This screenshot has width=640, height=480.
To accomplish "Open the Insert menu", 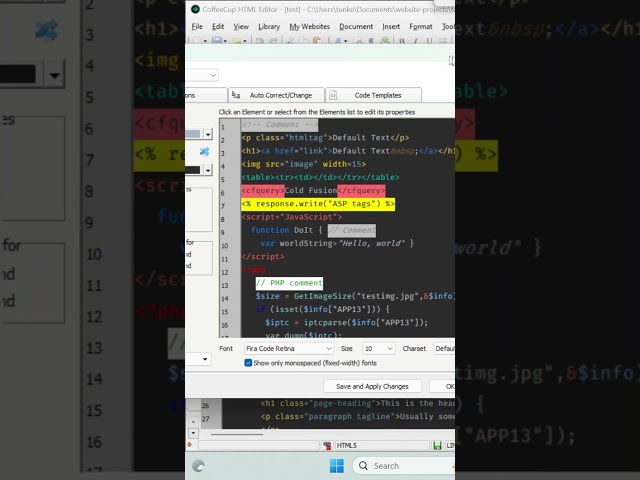I will [x=391, y=27].
